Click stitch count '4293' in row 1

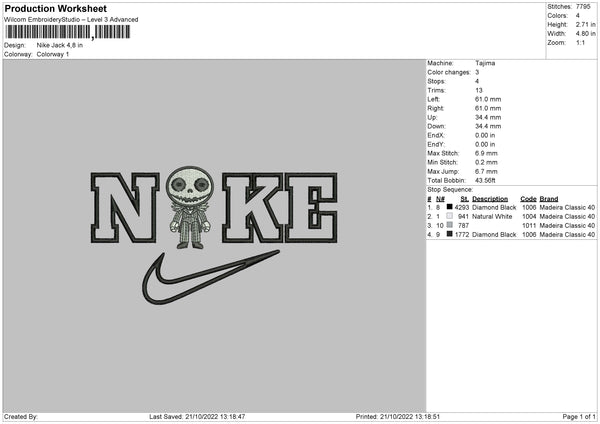(462, 207)
